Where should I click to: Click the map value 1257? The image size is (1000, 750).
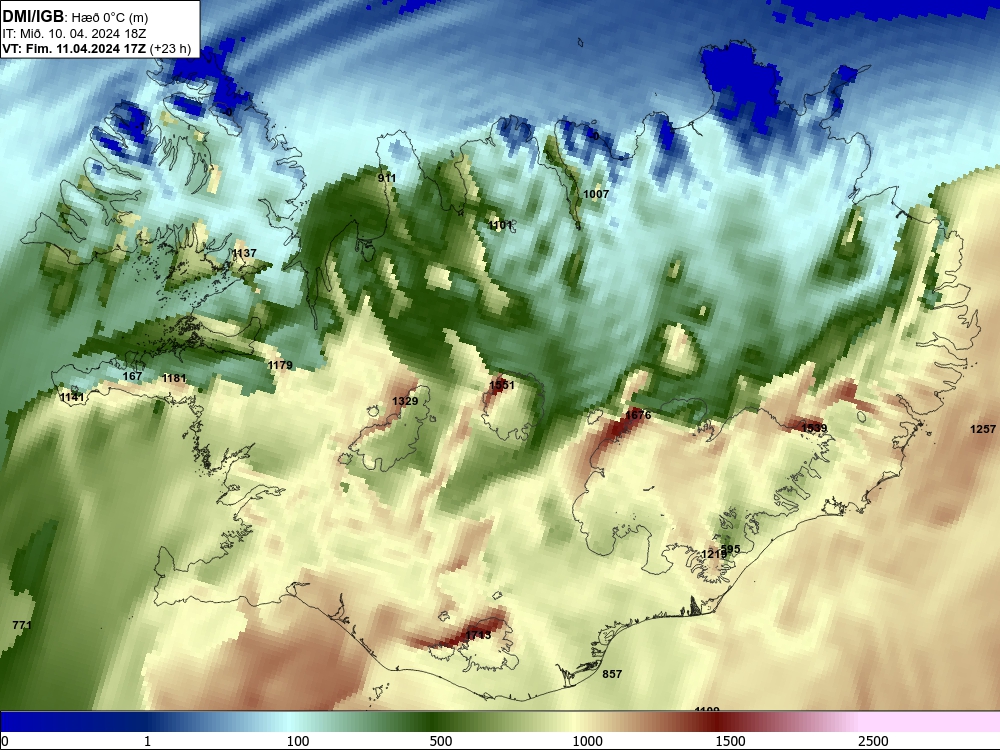pos(983,429)
